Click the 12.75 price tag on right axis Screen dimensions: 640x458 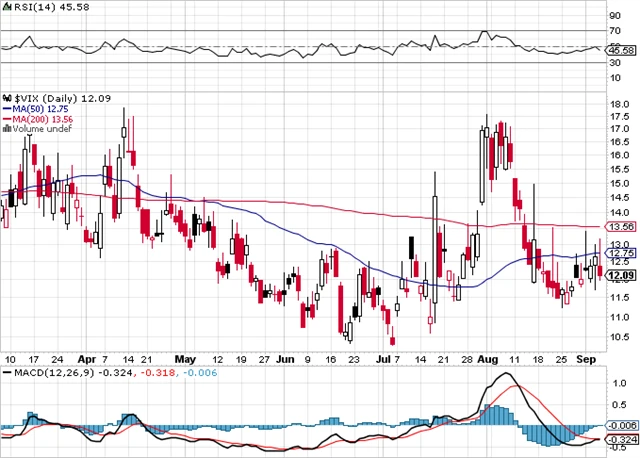(620, 253)
